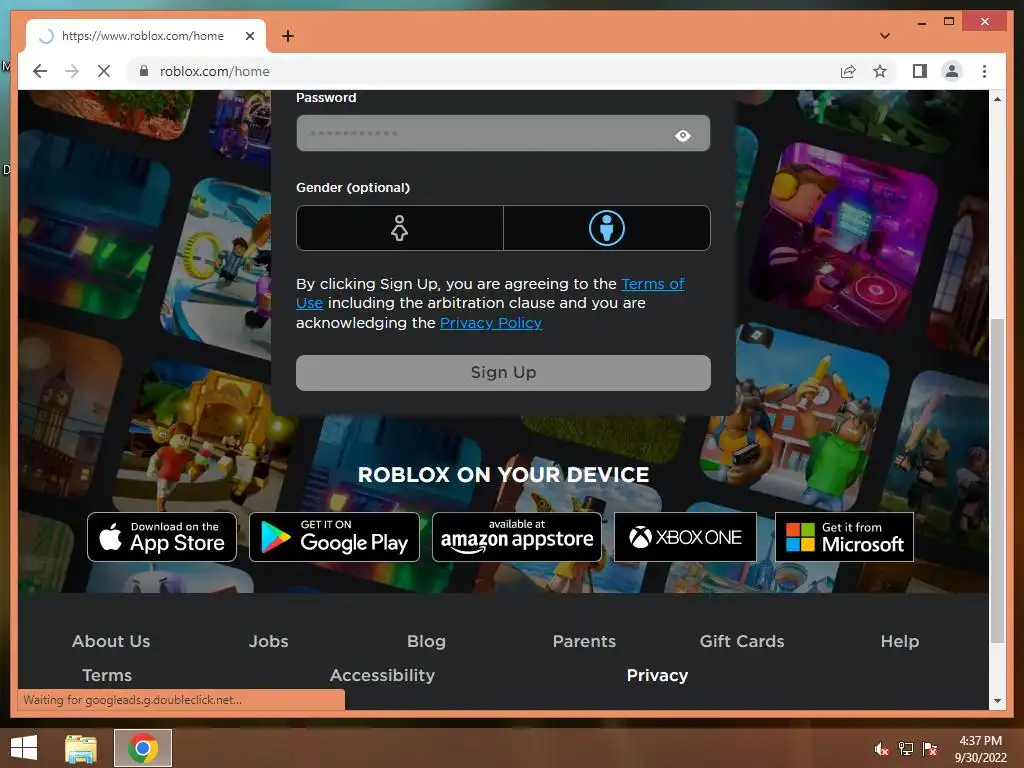The image size is (1024, 768).
Task: Open Download on the App Store badge
Action: (x=162, y=537)
